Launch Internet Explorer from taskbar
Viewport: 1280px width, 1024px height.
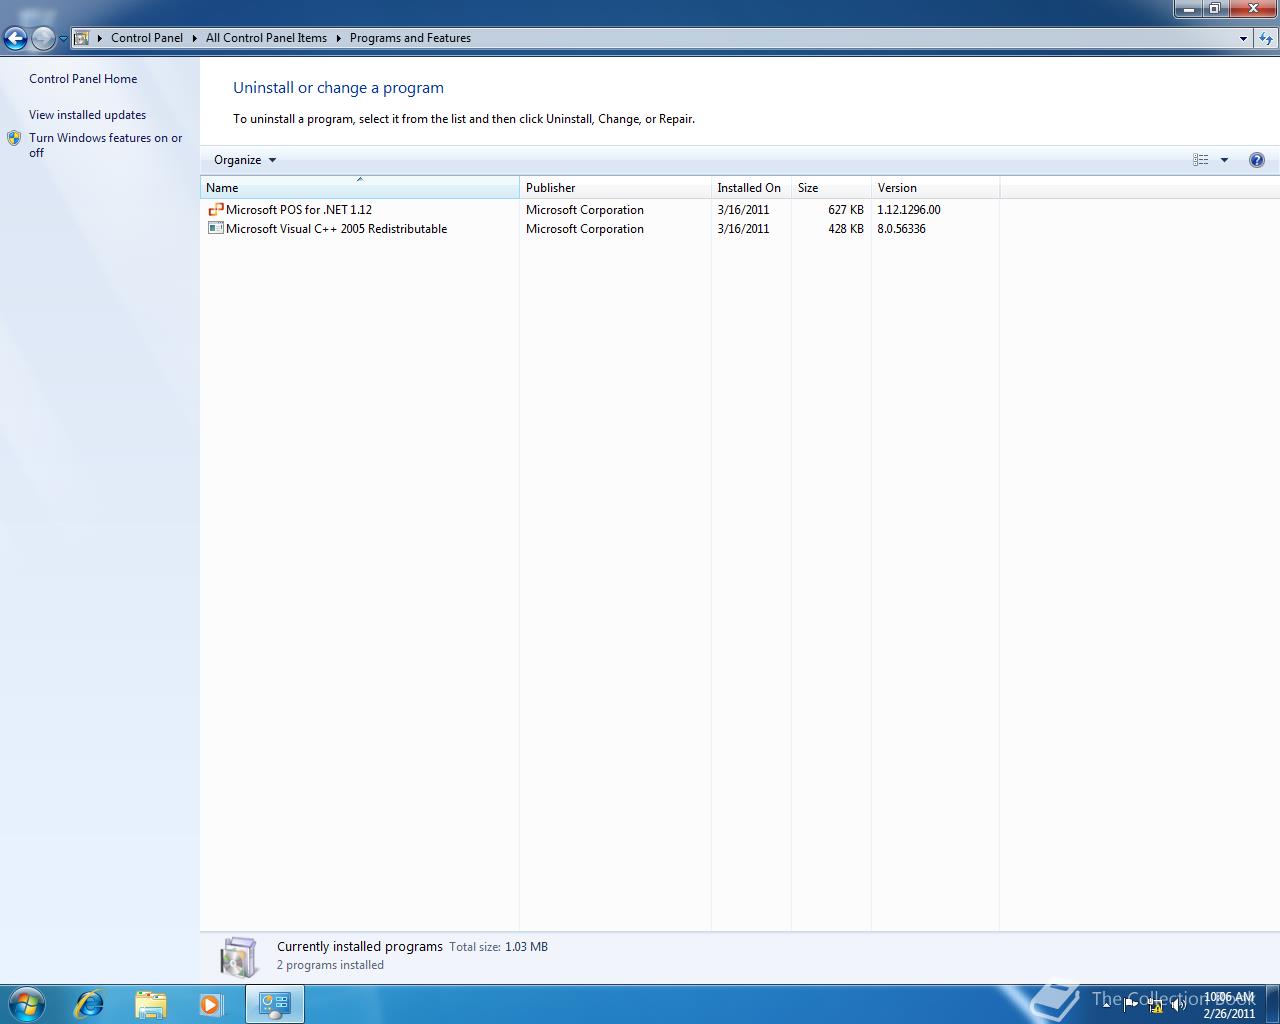click(89, 1004)
